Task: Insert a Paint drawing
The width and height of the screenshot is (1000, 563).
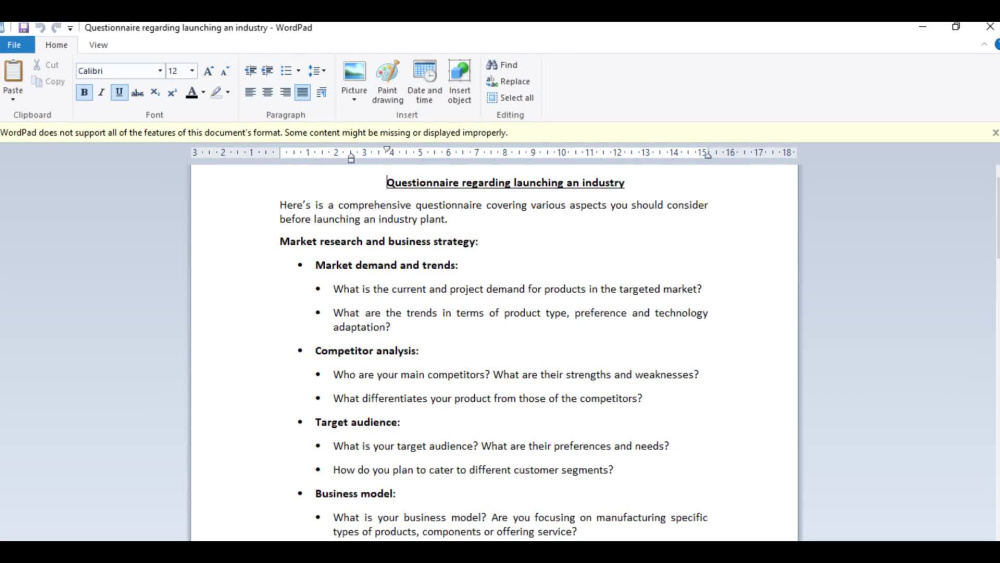Action: pyautogui.click(x=387, y=82)
